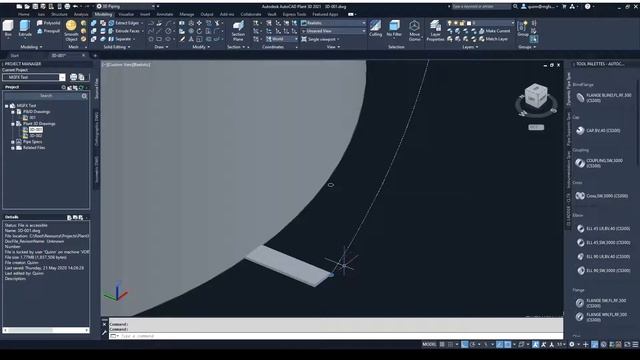Enable the Culling selection option
Image resolution: width=640 pixels, height=360 pixels.
(x=375, y=29)
